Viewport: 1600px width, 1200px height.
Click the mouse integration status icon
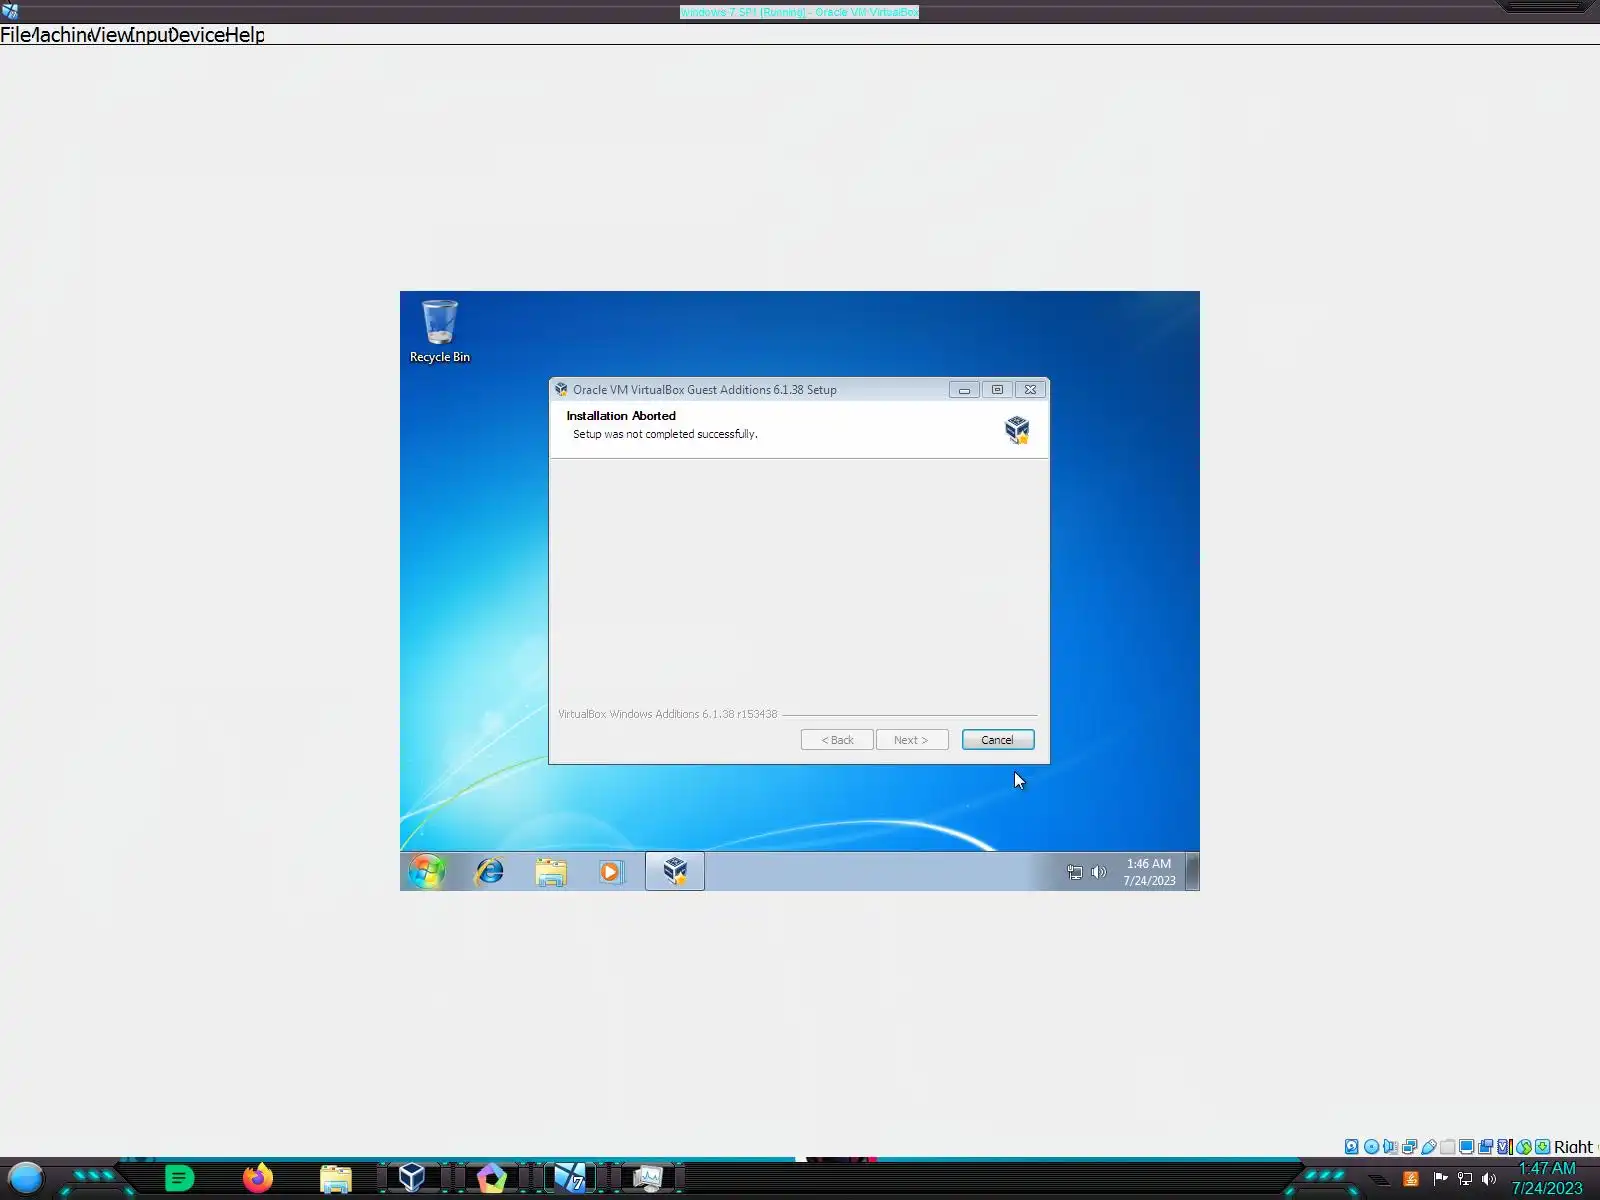1523,1147
